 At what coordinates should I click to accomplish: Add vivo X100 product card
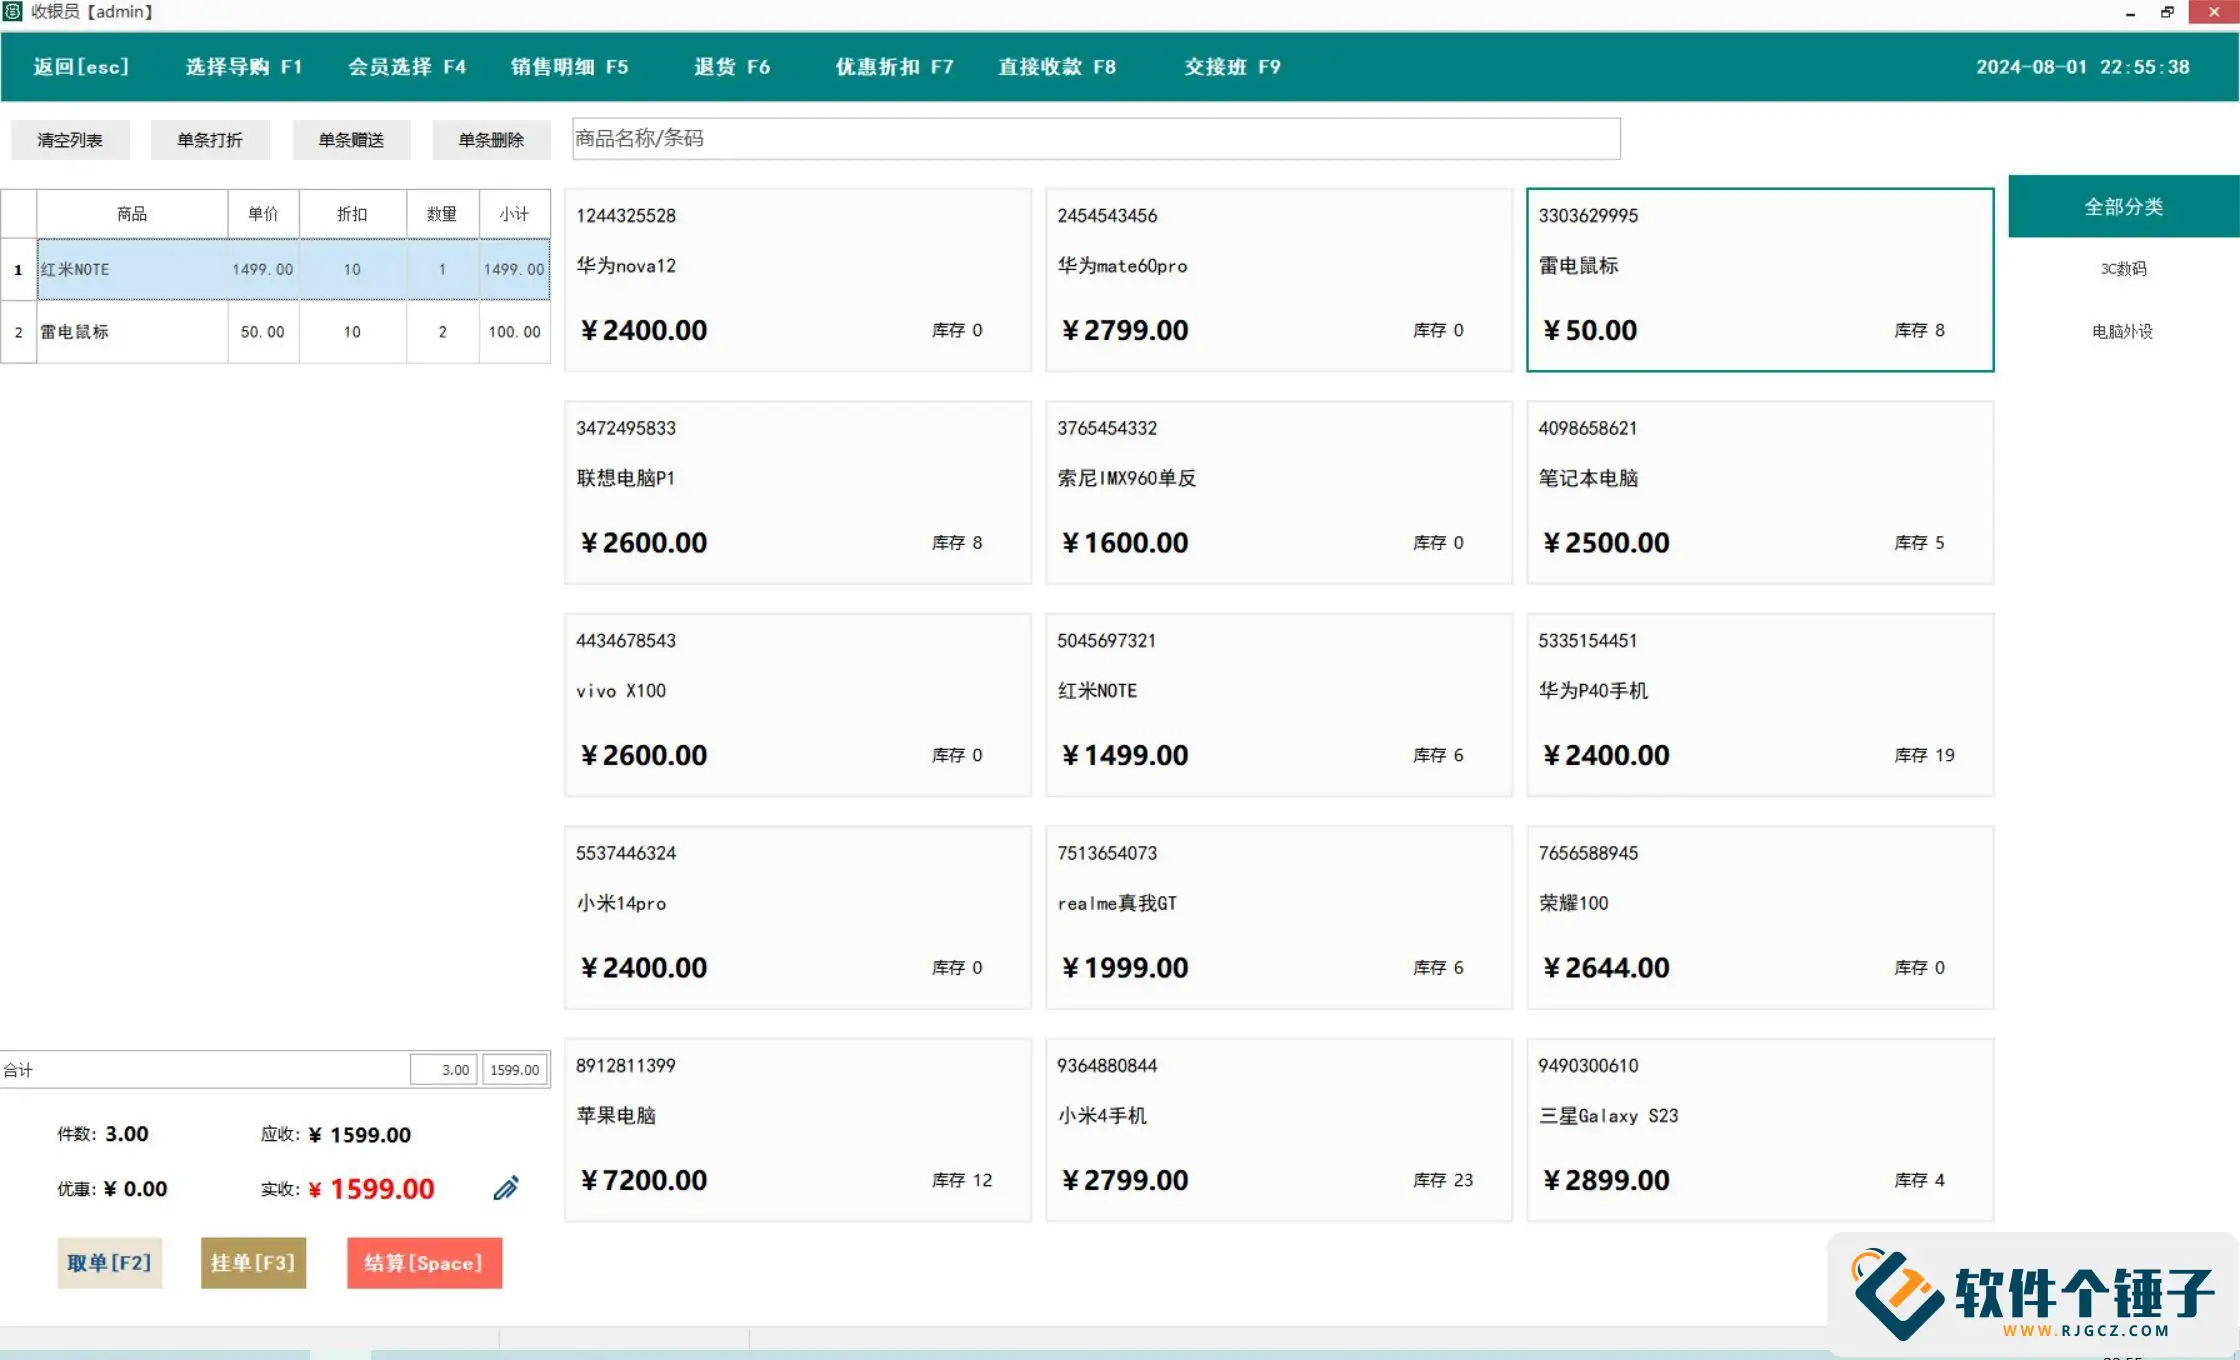coord(797,705)
